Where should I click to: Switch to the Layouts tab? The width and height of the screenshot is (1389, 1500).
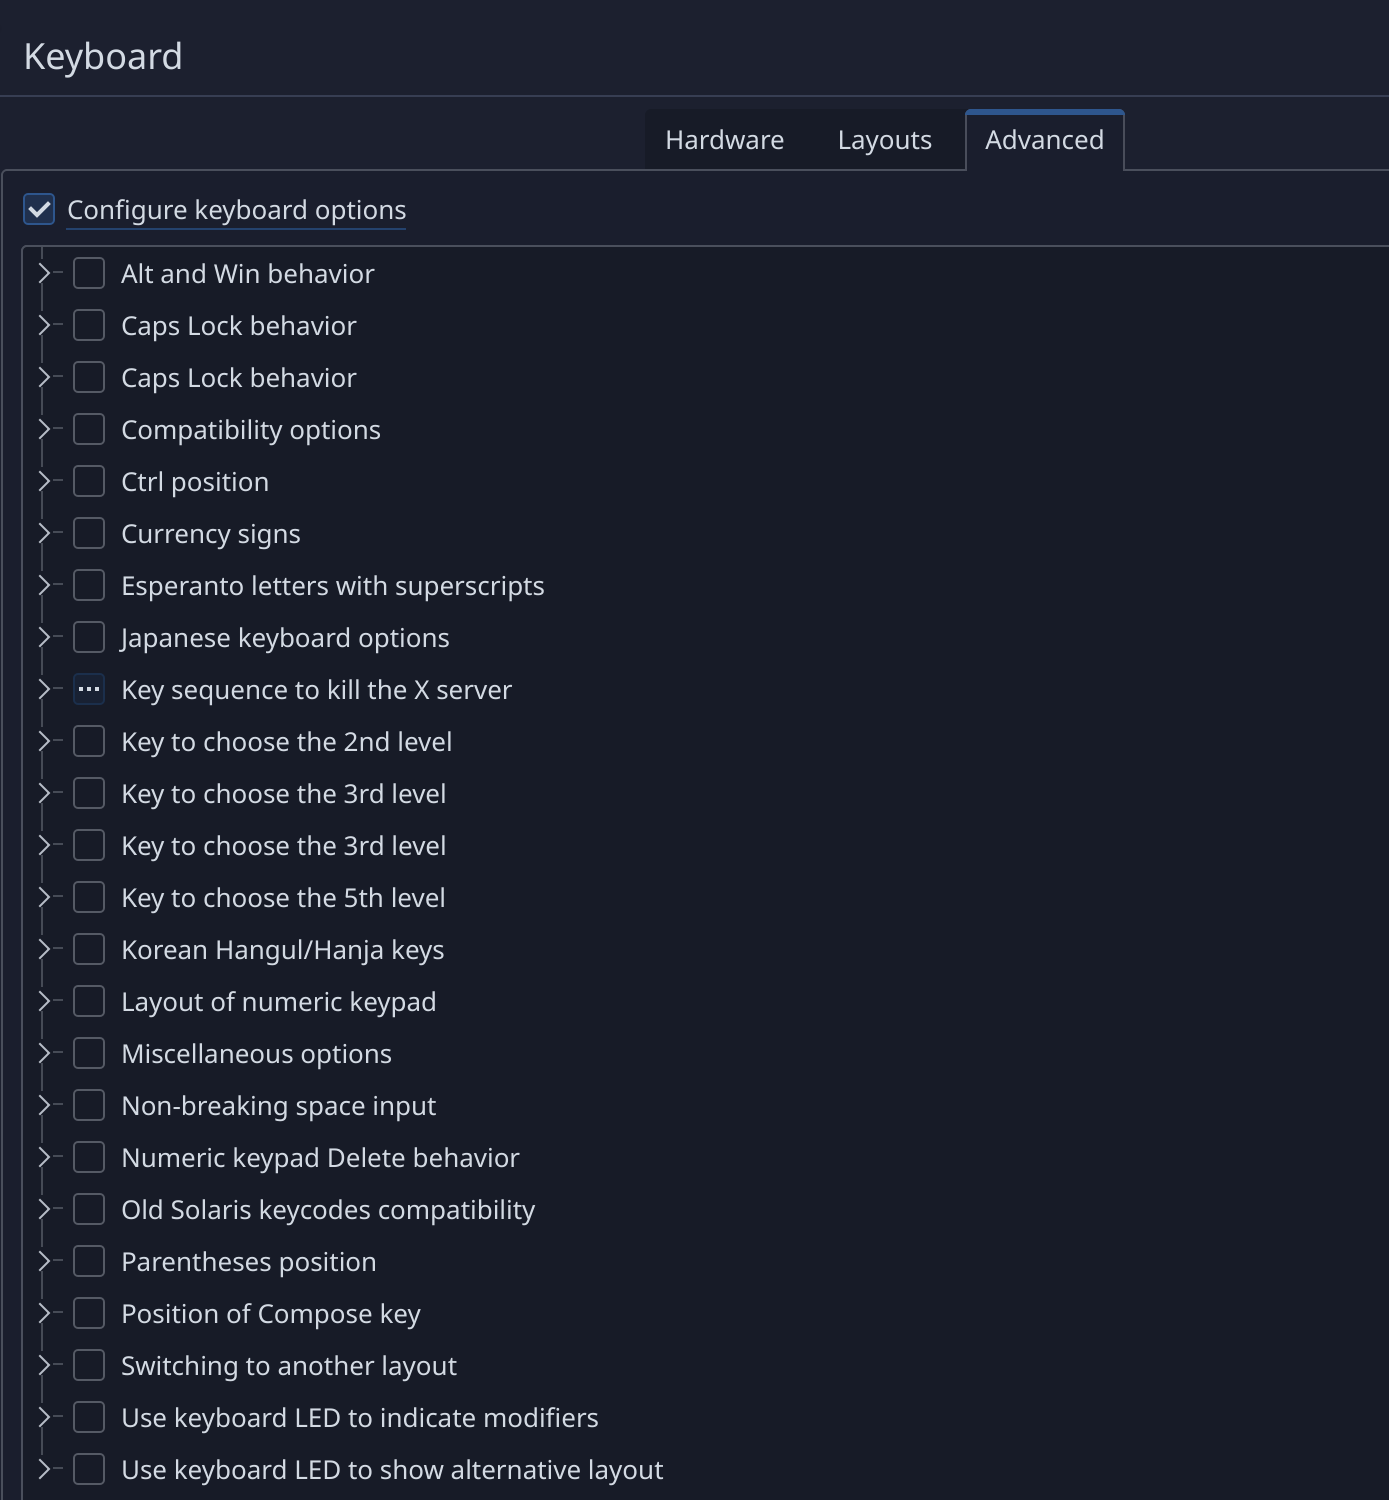coord(883,139)
